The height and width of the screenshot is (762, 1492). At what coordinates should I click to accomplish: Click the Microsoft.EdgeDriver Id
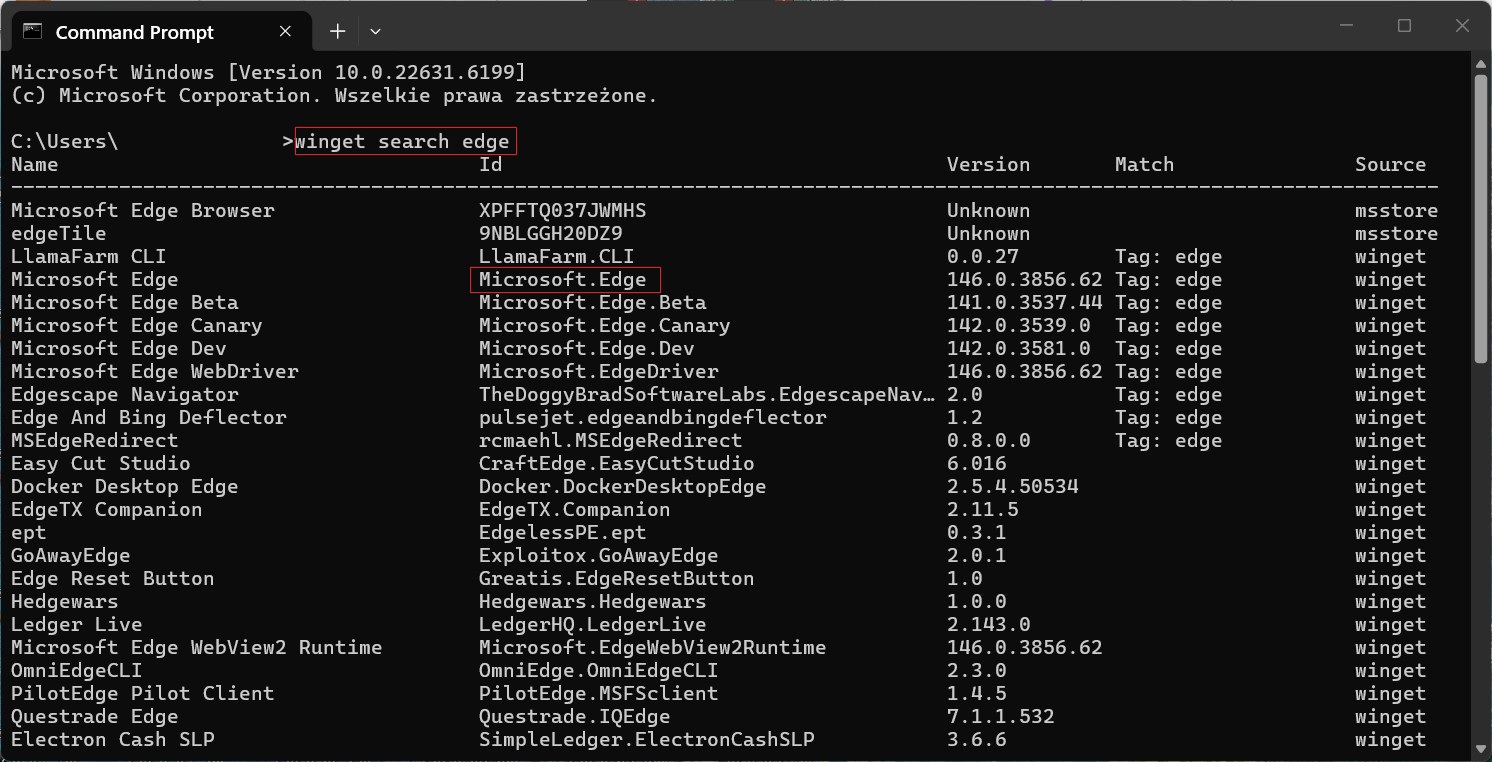point(598,372)
